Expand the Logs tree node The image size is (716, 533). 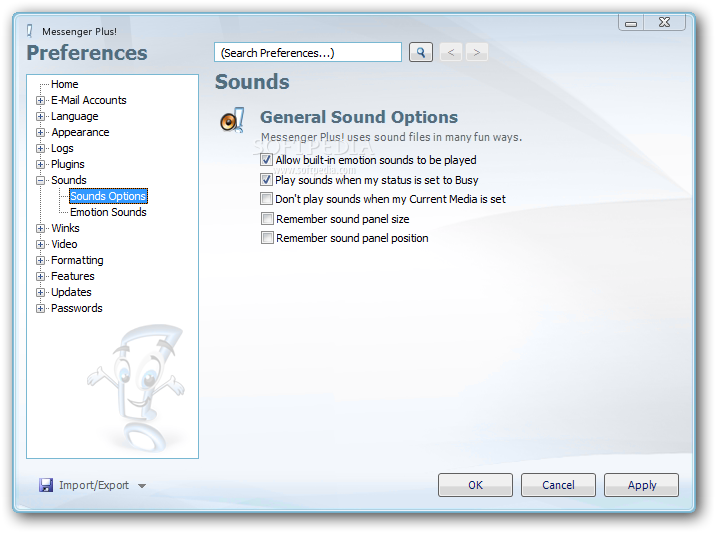click(41, 148)
